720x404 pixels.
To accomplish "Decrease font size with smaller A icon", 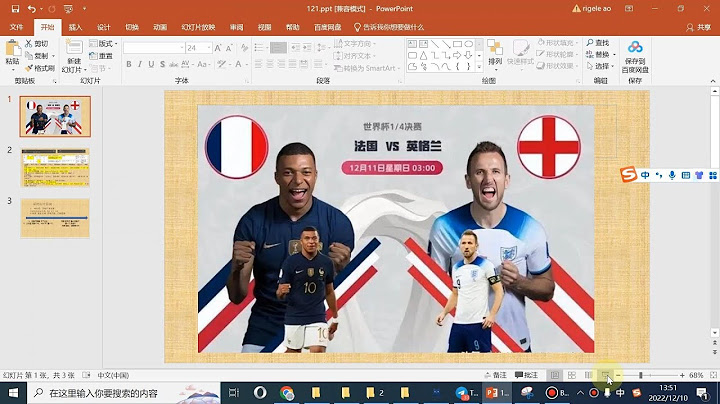I will click(229, 48).
